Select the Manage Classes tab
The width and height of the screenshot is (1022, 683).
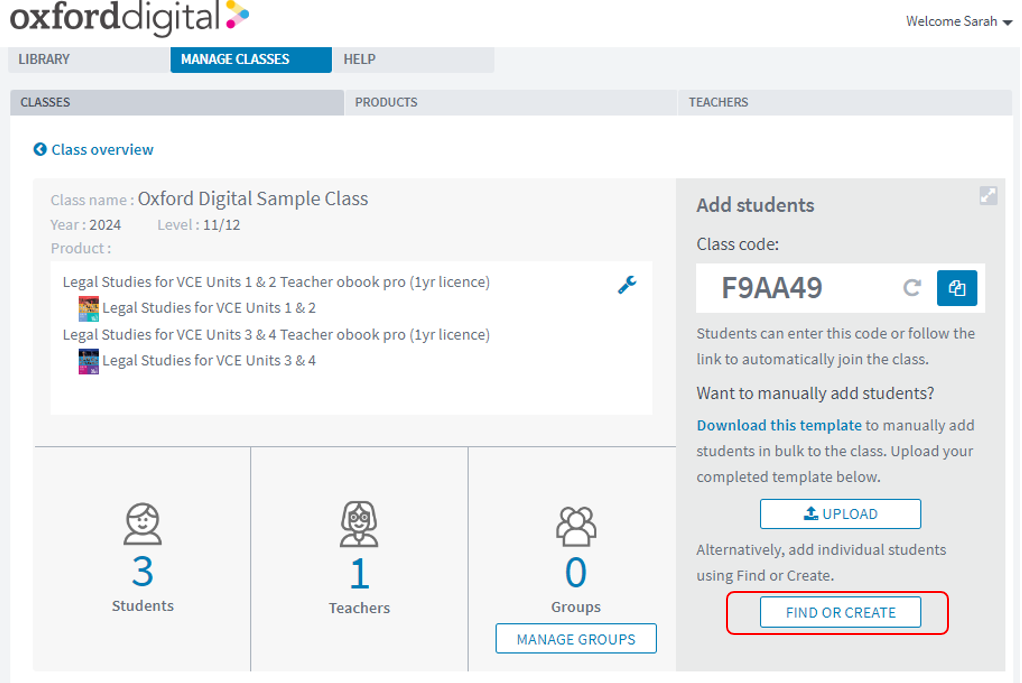(x=251, y=59)
